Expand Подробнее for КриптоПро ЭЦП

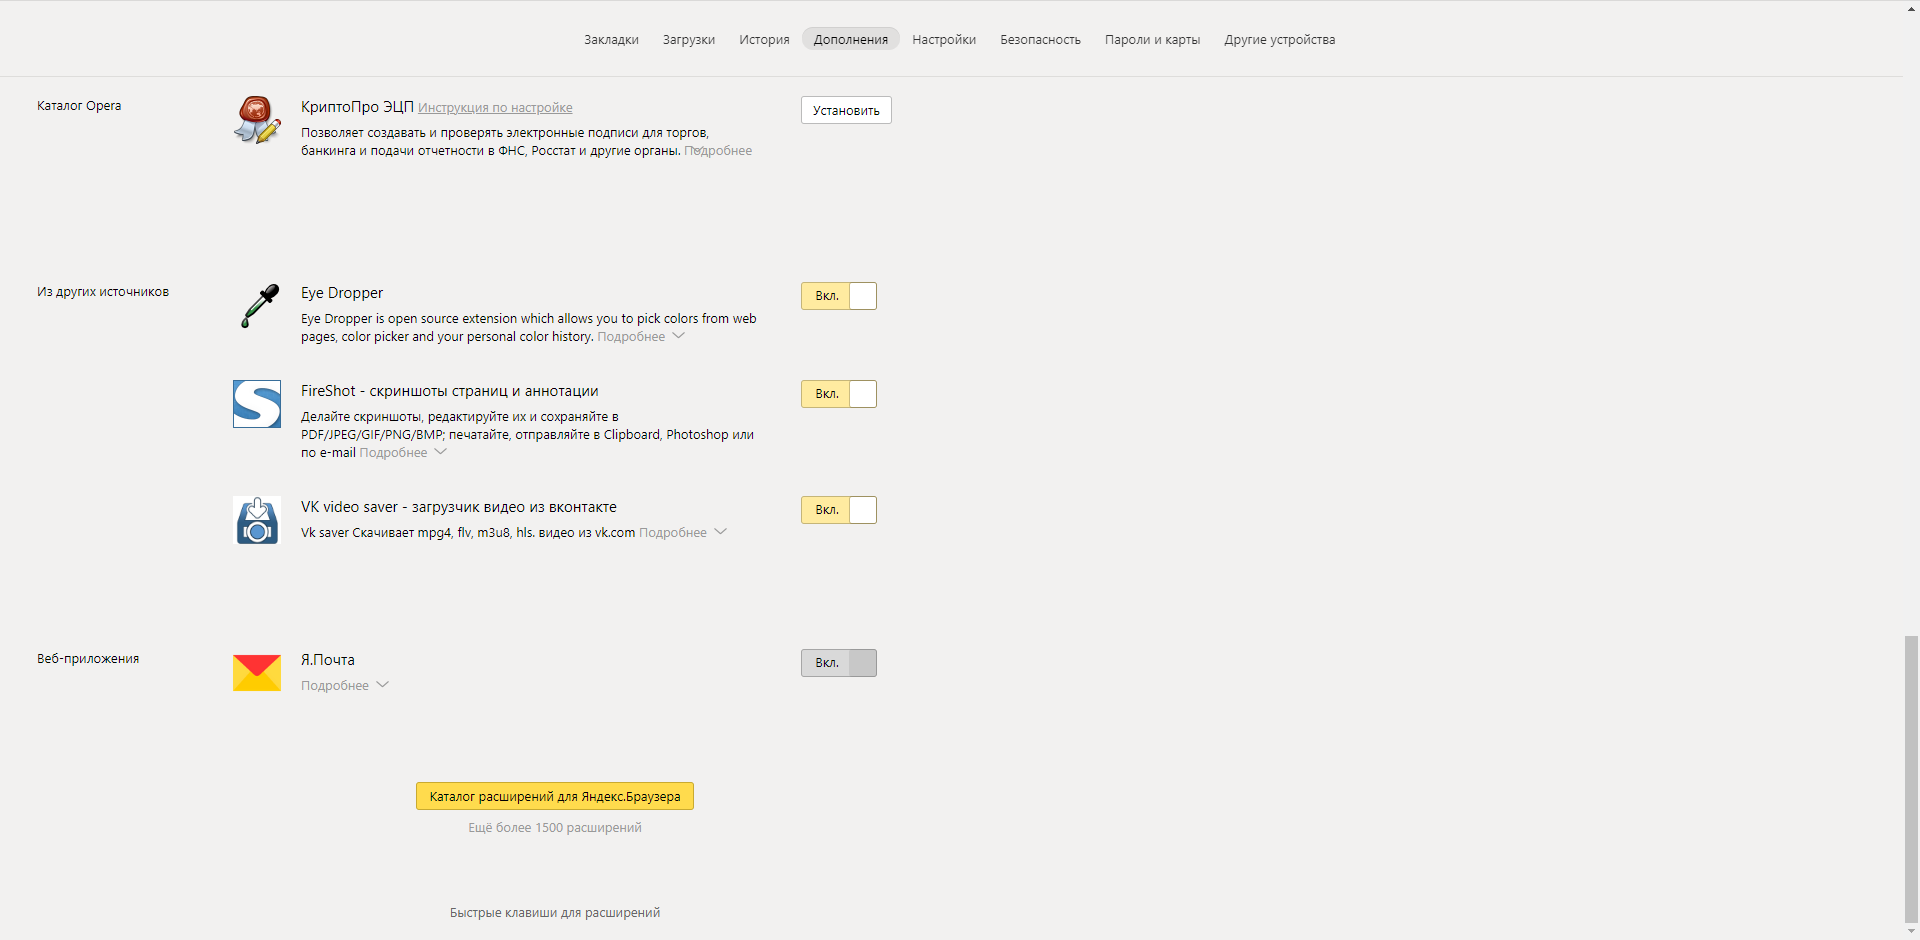718,151
